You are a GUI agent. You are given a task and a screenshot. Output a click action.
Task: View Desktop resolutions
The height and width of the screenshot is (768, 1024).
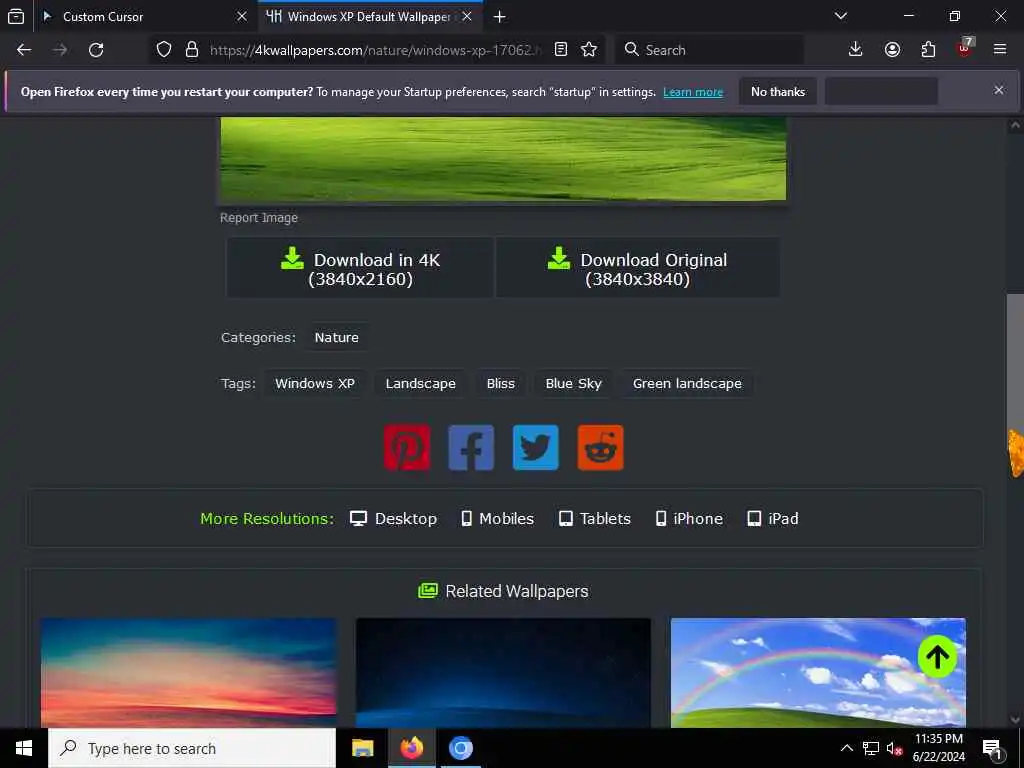pos(393,519)
